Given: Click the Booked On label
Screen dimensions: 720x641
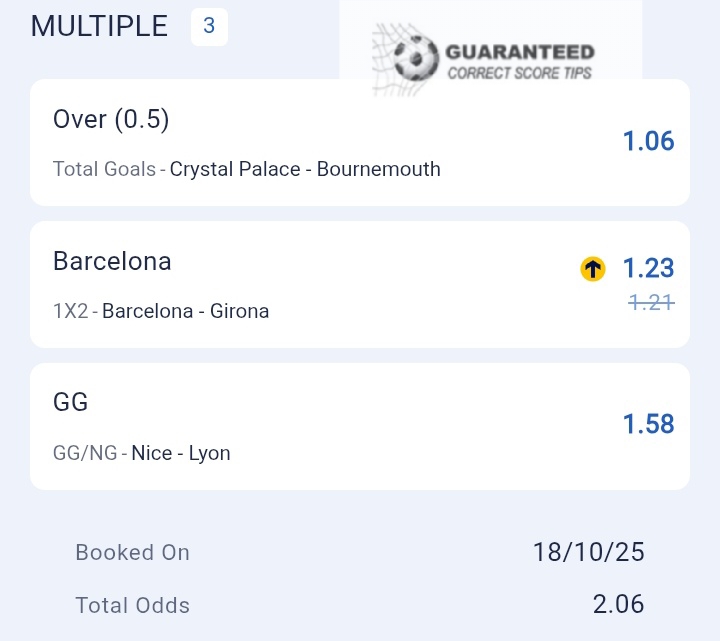Looking at the screenshot, I should [132, 552].
